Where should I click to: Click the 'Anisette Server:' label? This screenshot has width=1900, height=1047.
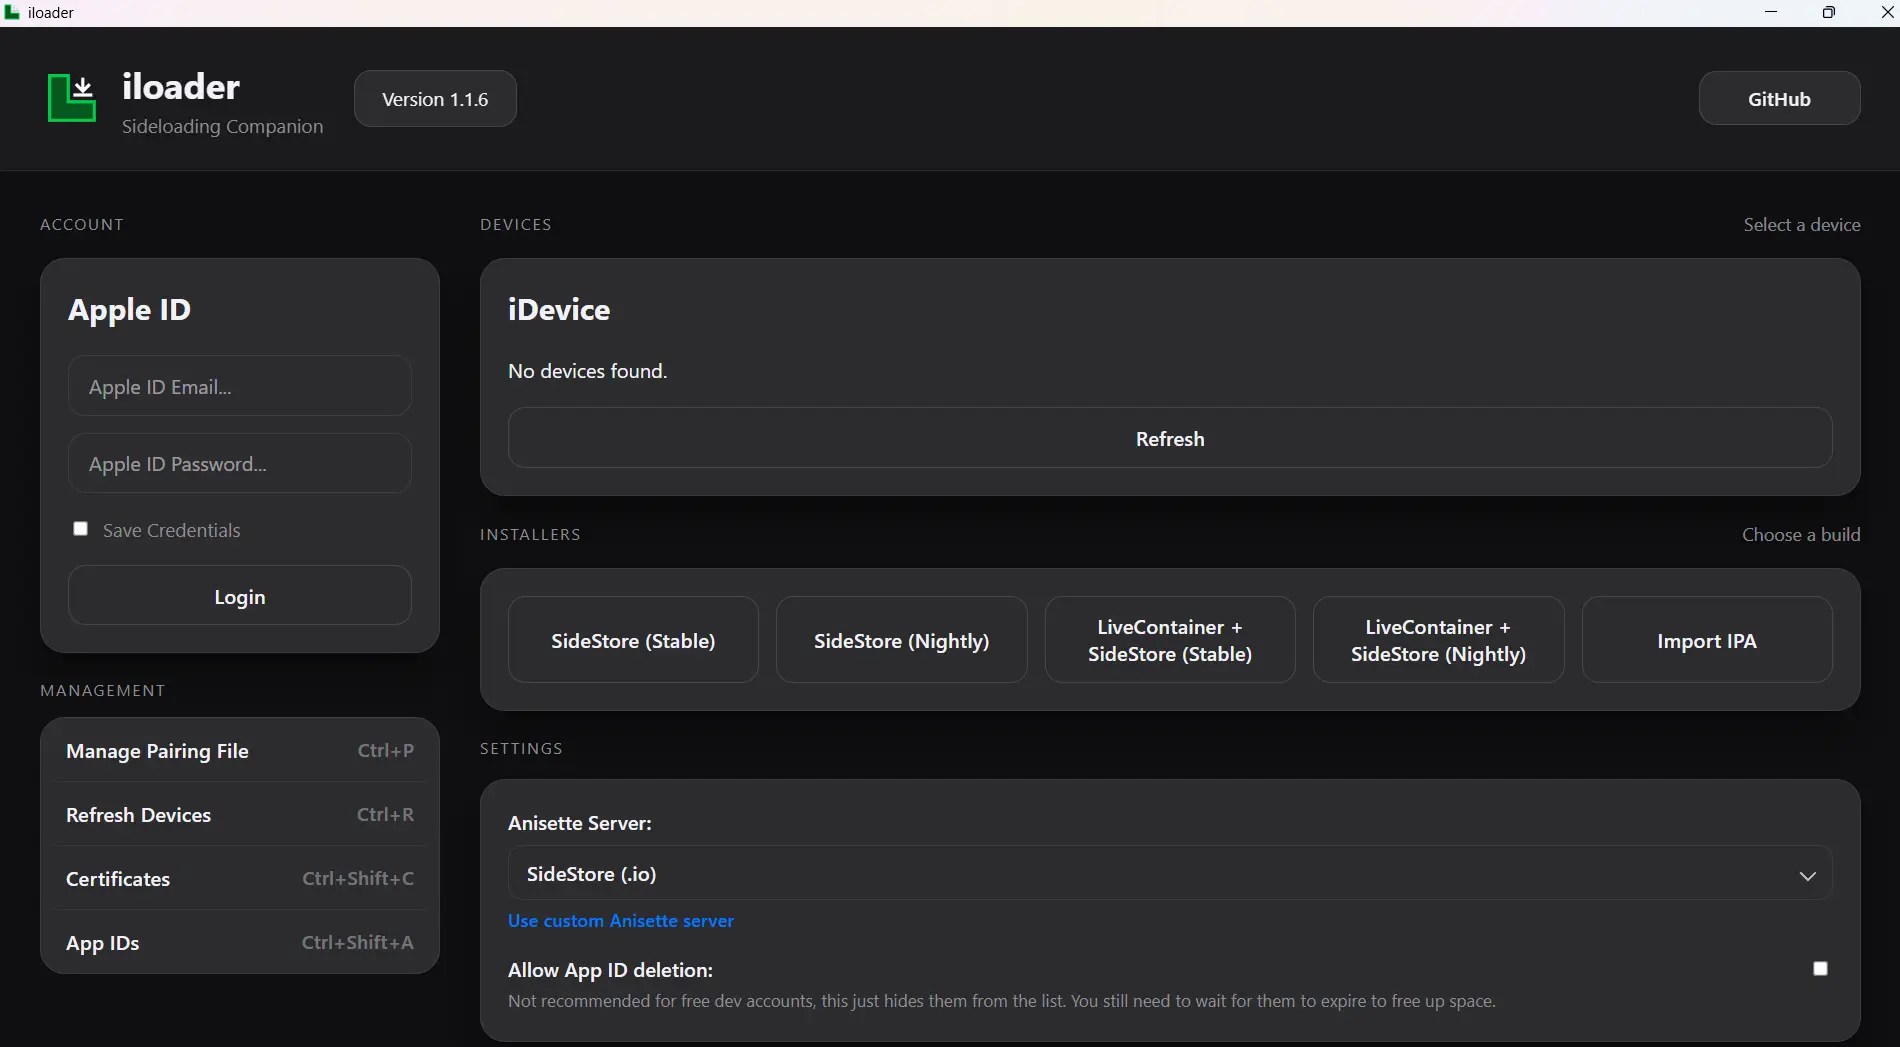(580, 823)
